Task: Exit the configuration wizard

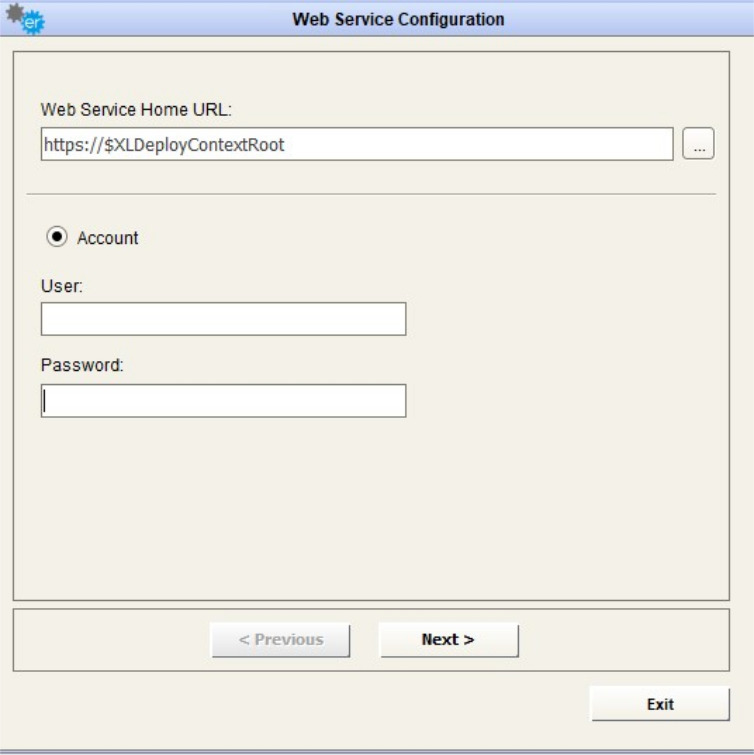Action: coord(660,704)
